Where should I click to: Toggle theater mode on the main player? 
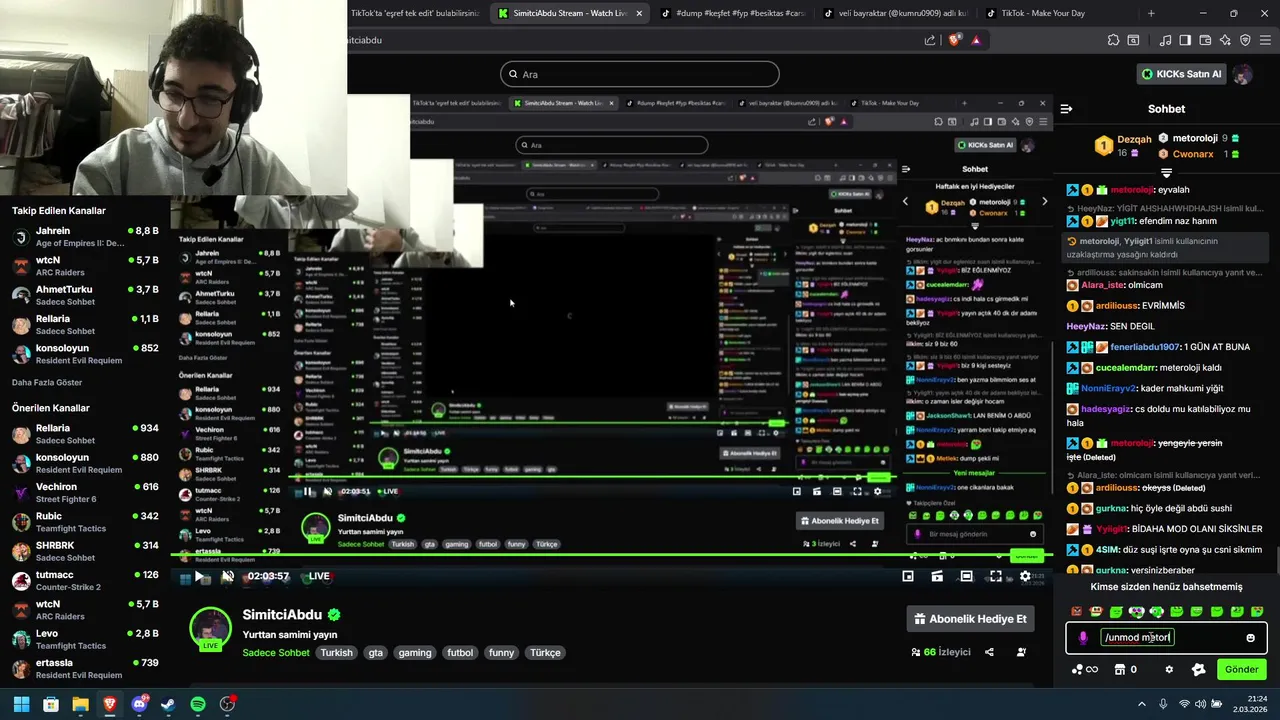[x=966, y=576]
